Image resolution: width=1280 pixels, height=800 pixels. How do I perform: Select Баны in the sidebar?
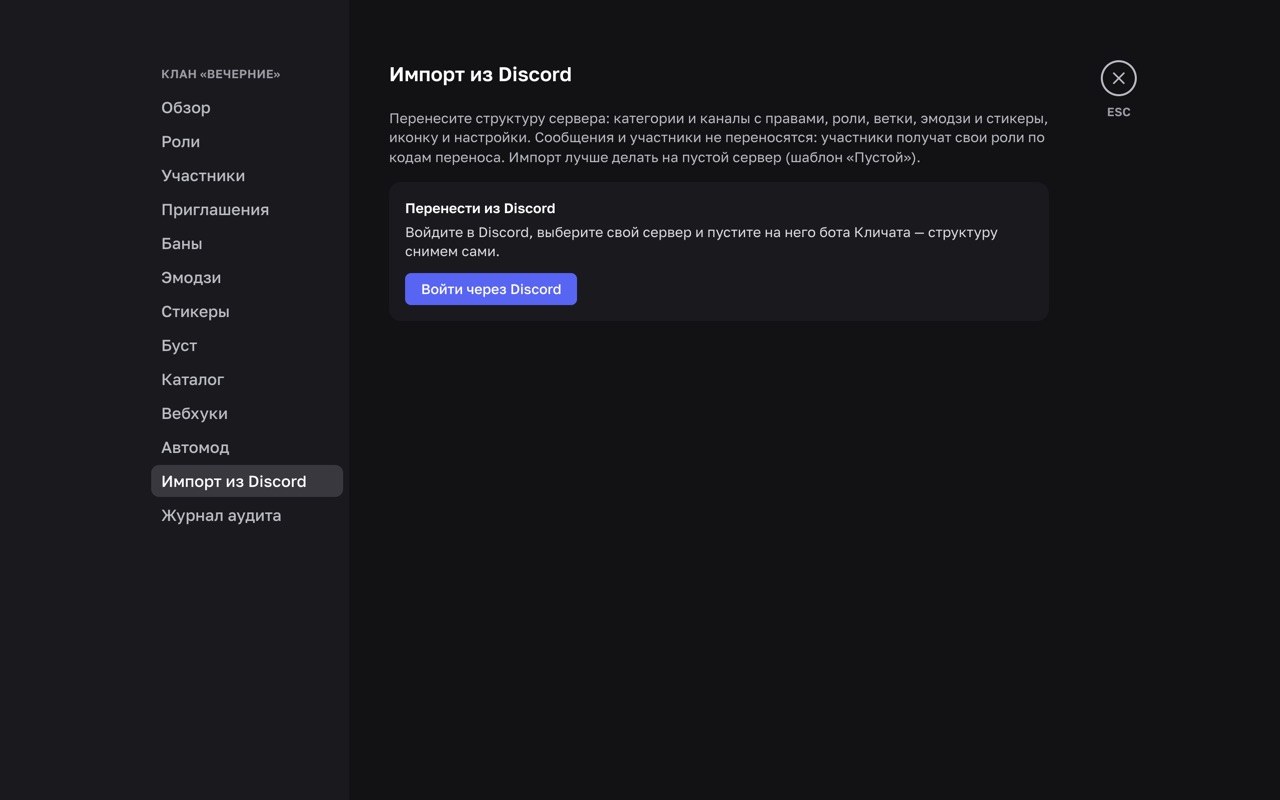[x=247, y=243]
